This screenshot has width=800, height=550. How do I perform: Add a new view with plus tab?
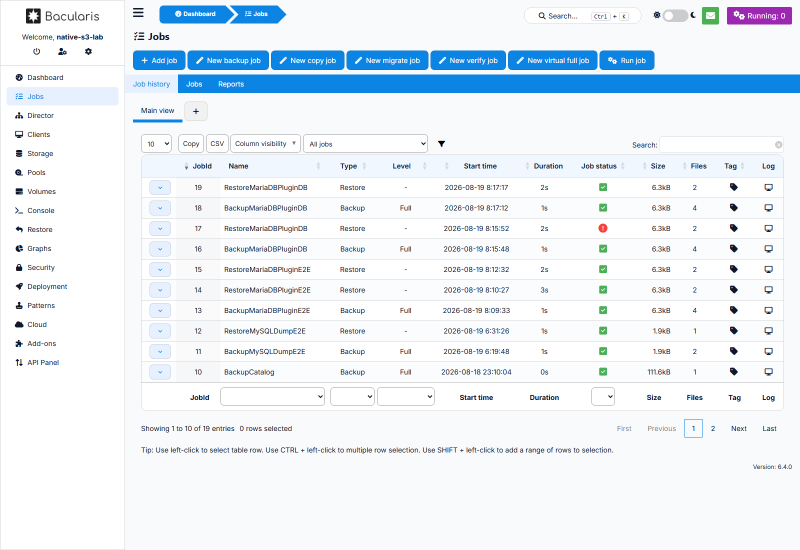[x=196, y=111]
